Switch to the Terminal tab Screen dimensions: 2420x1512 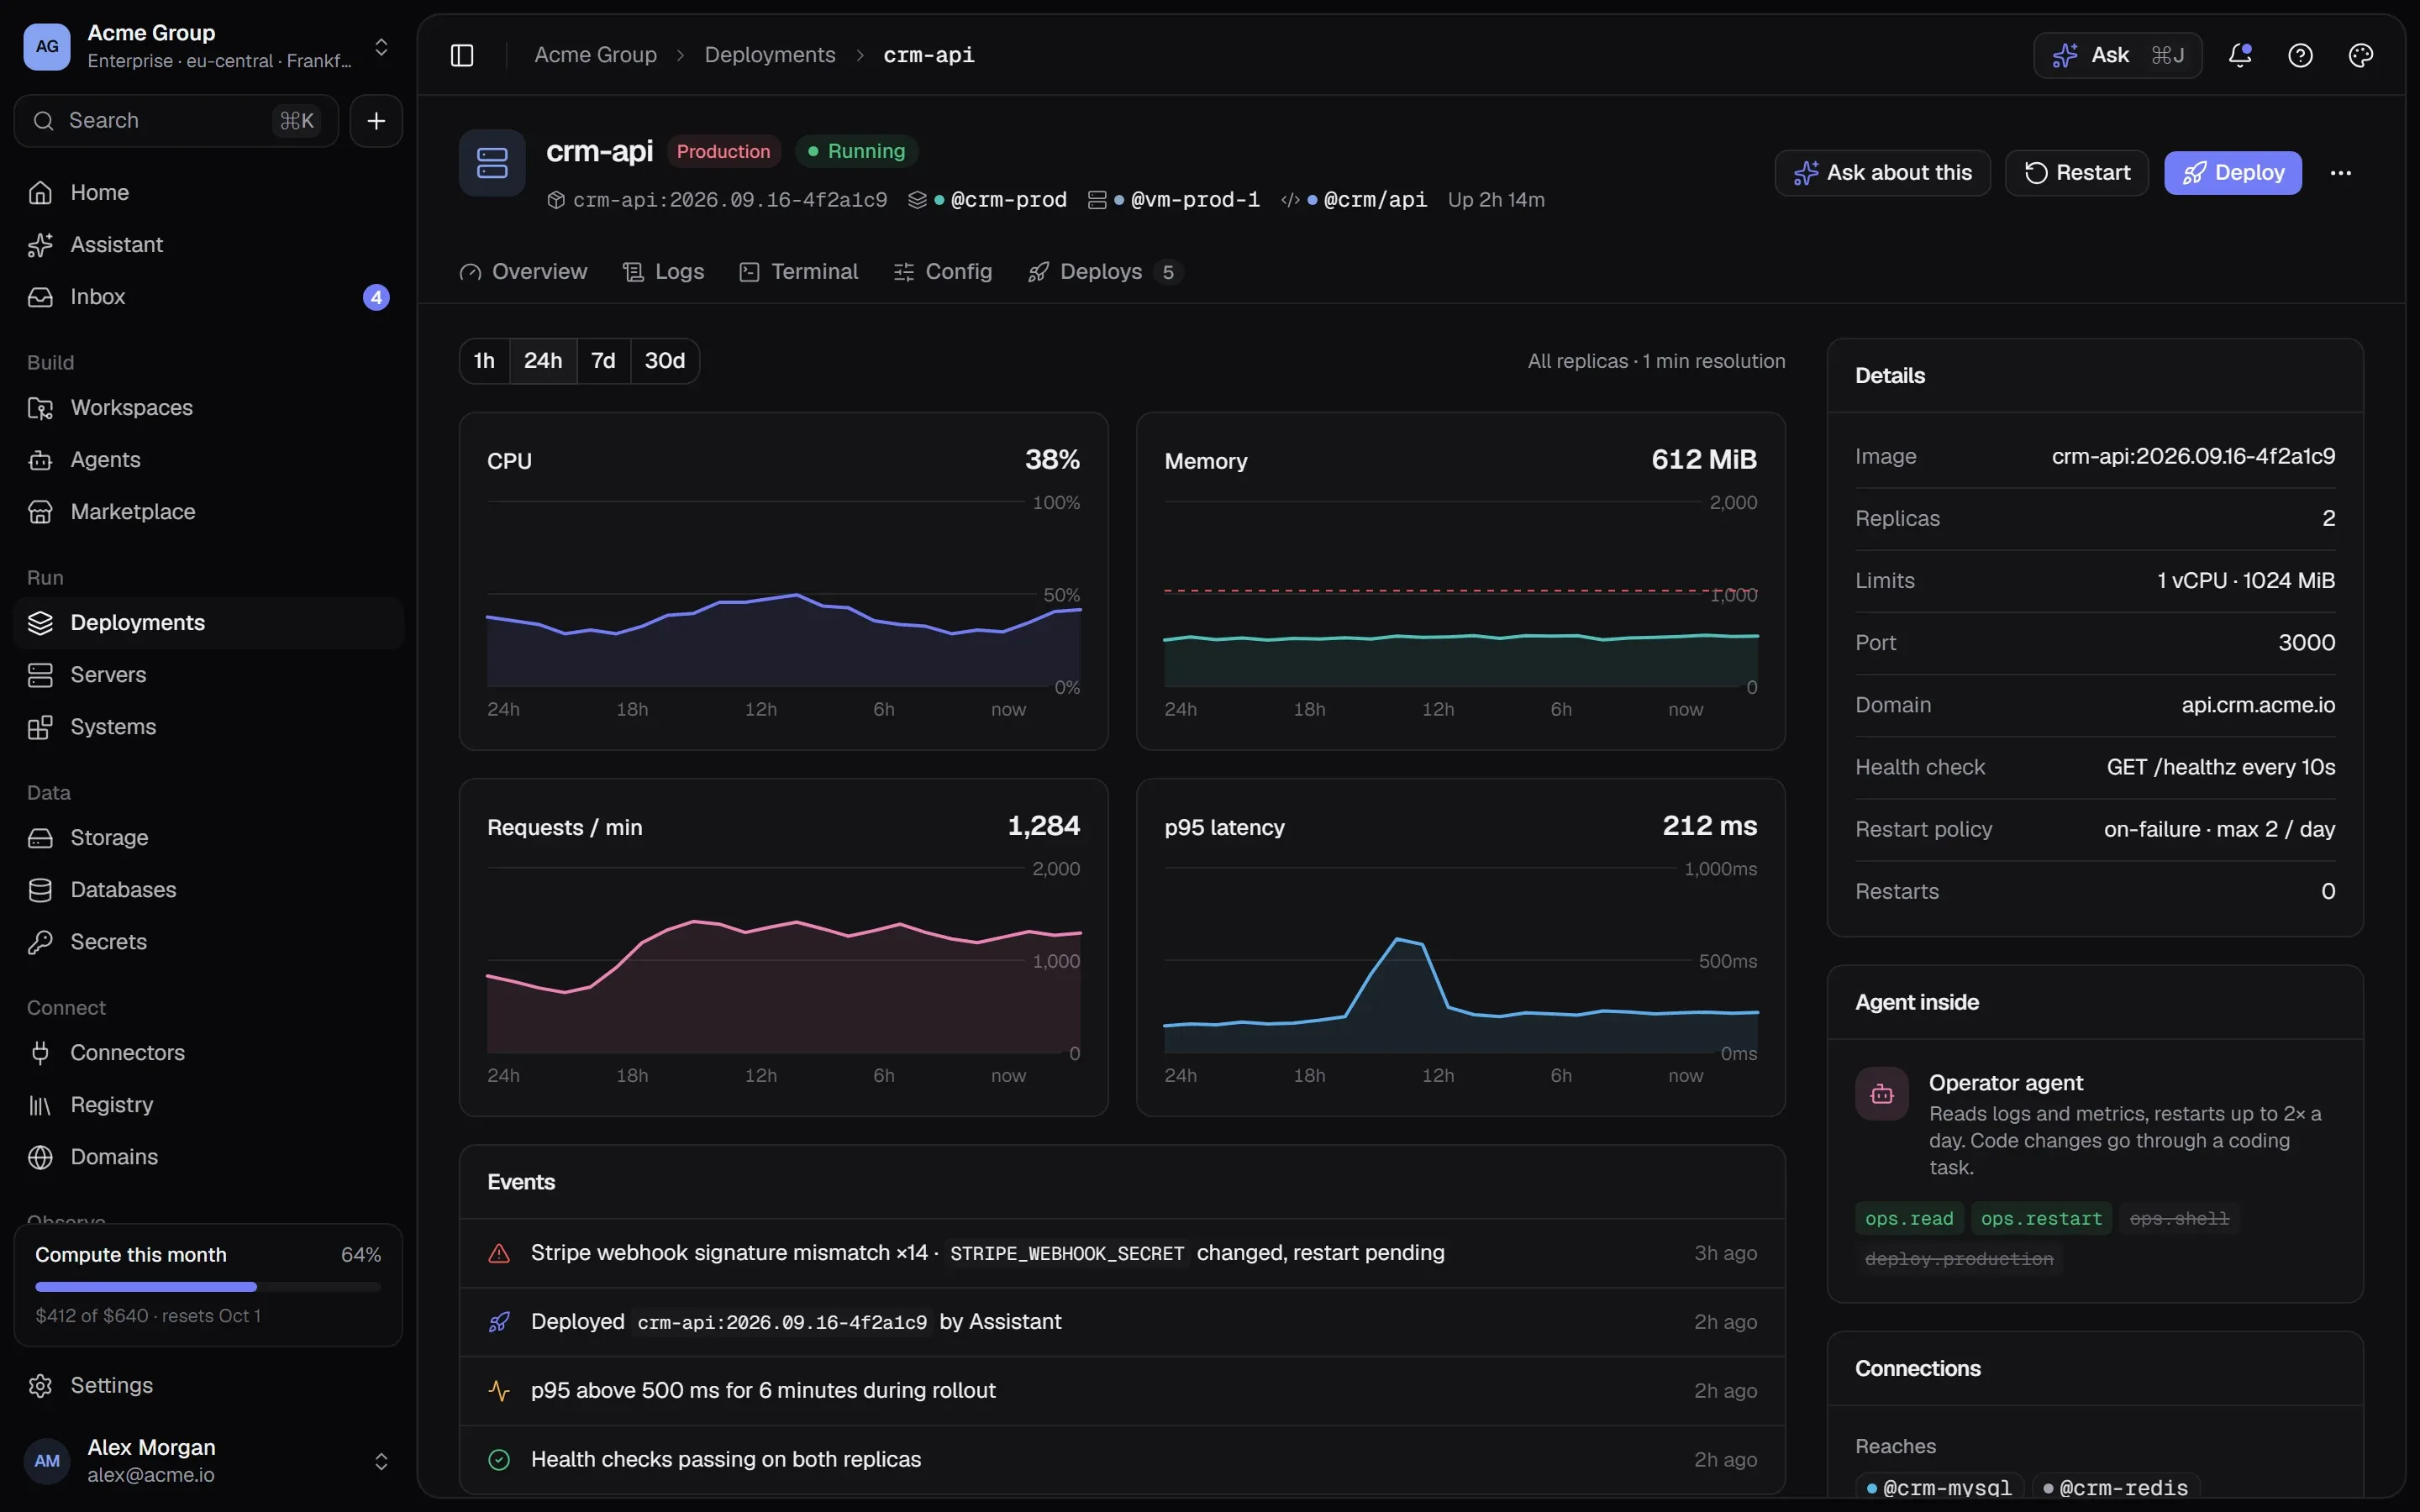click(799, 272)
